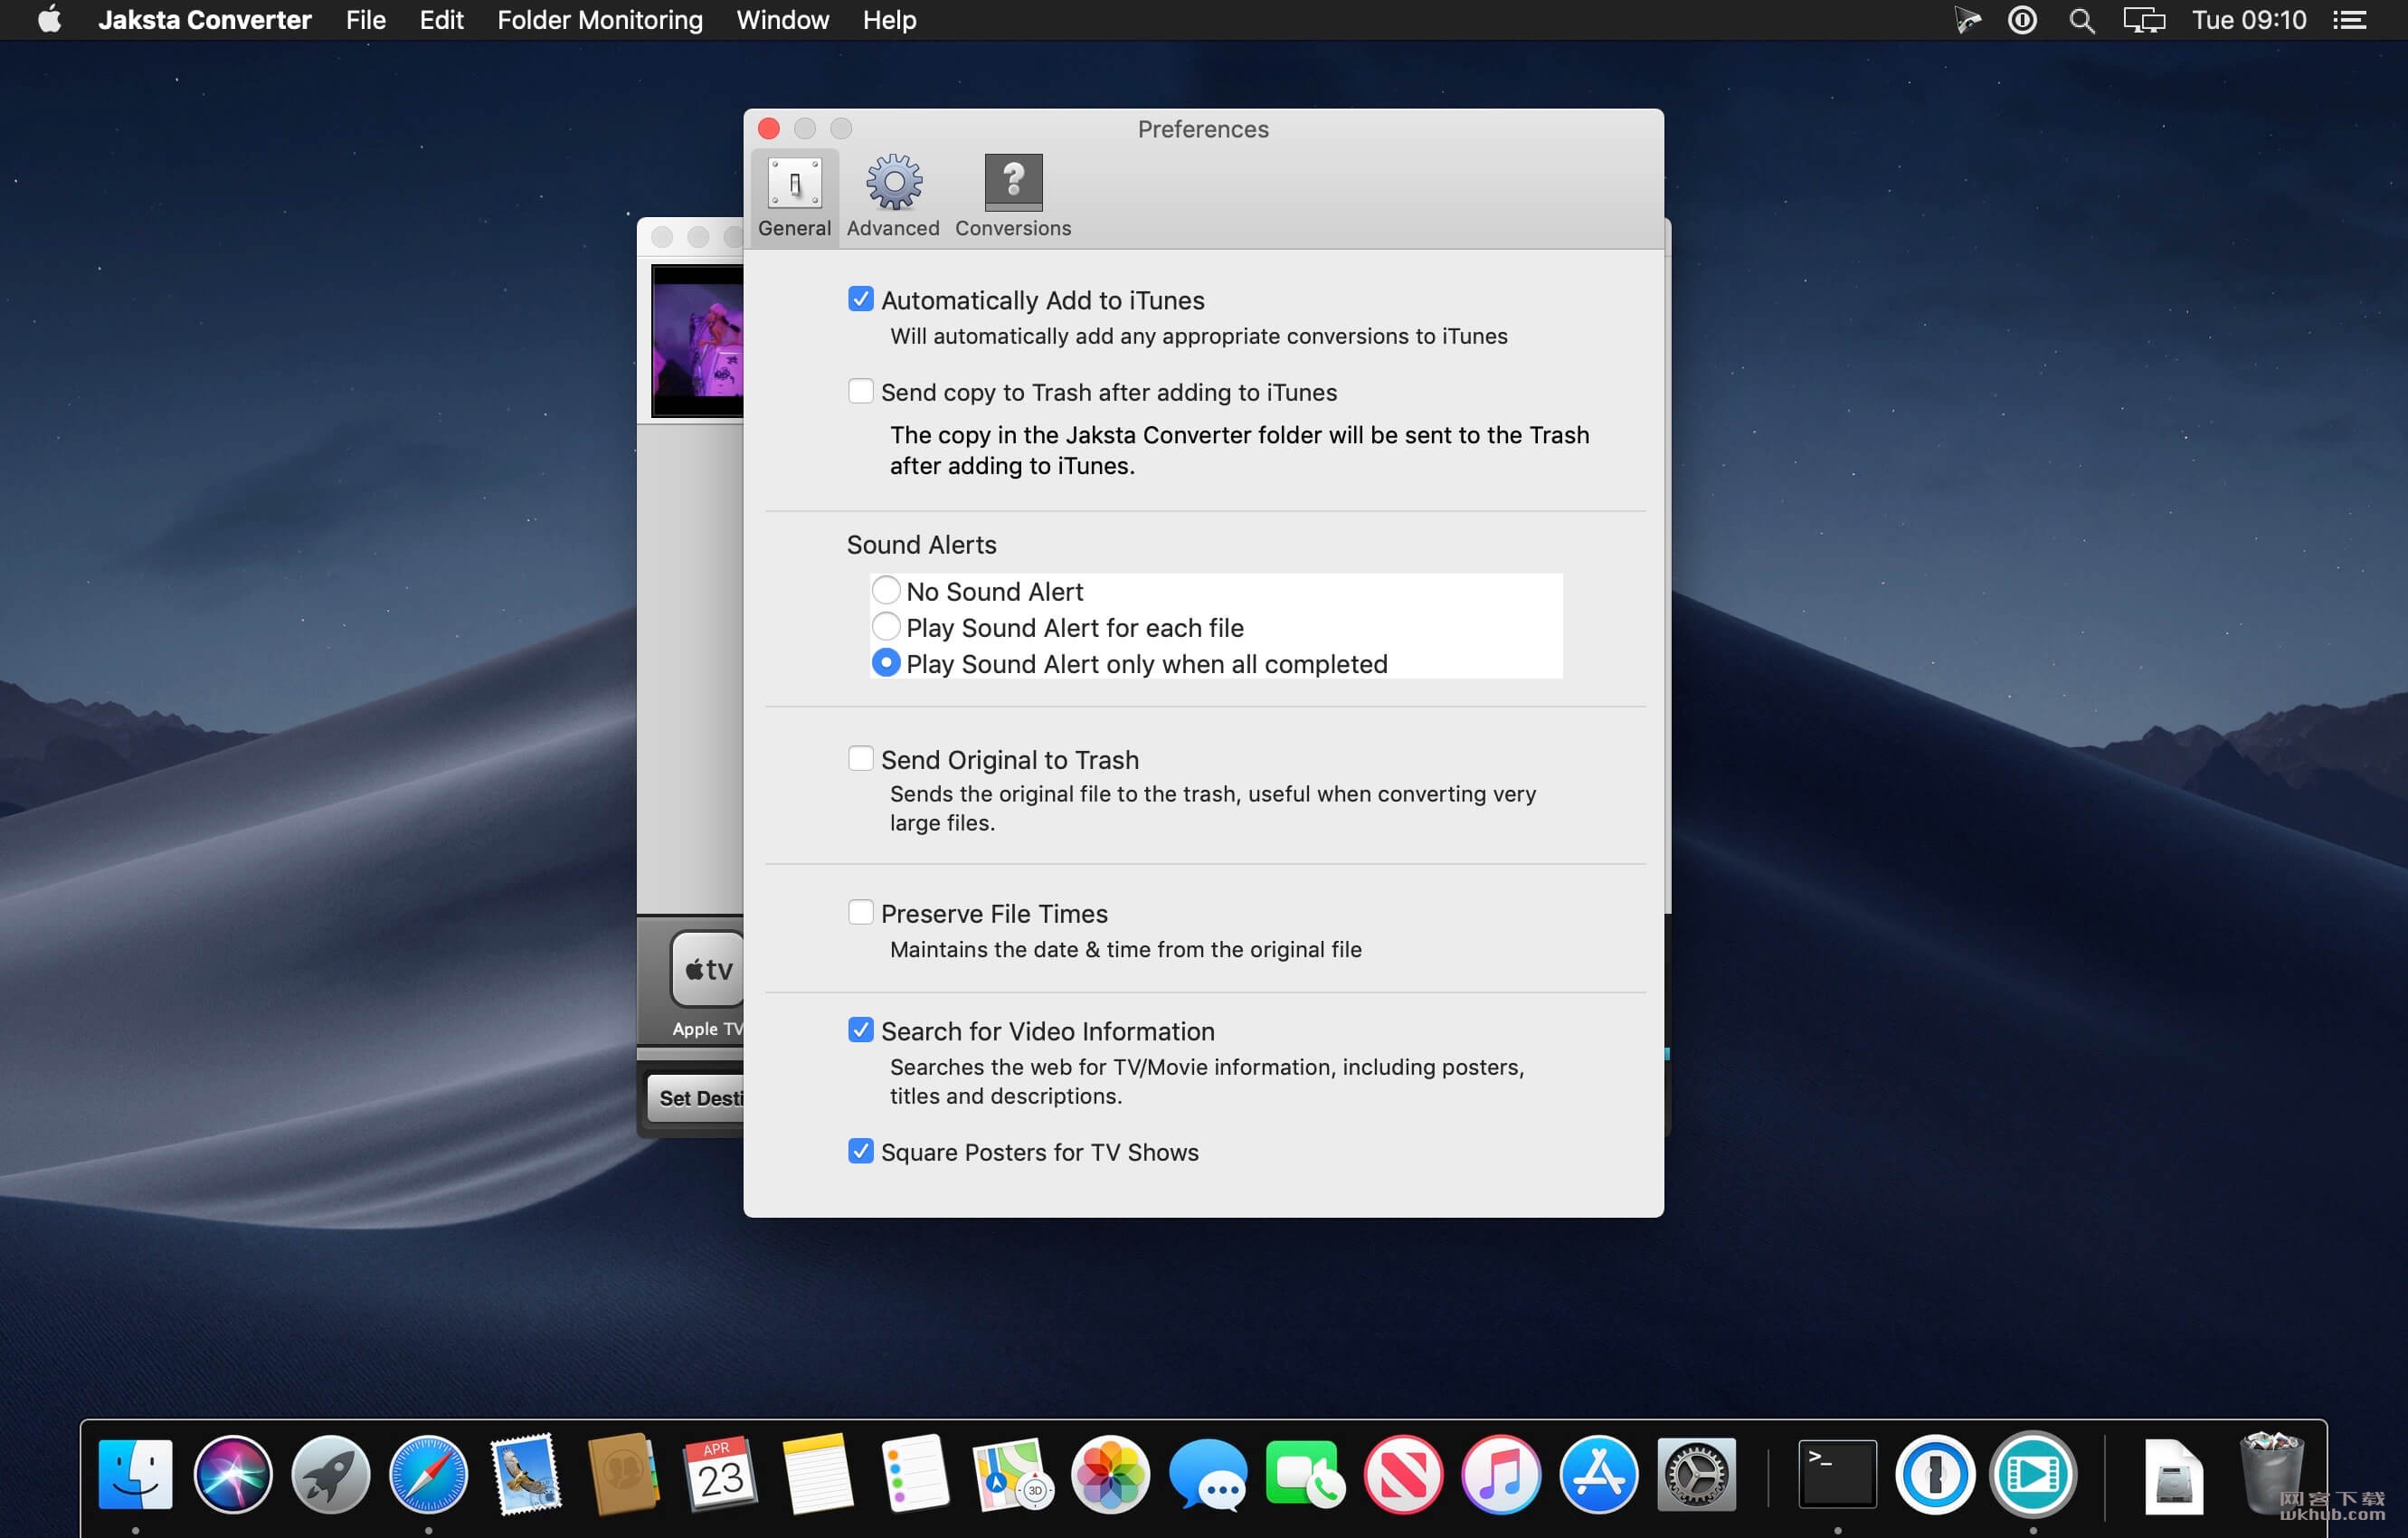Open System Preferences from the Dock

[1696, 1474]
